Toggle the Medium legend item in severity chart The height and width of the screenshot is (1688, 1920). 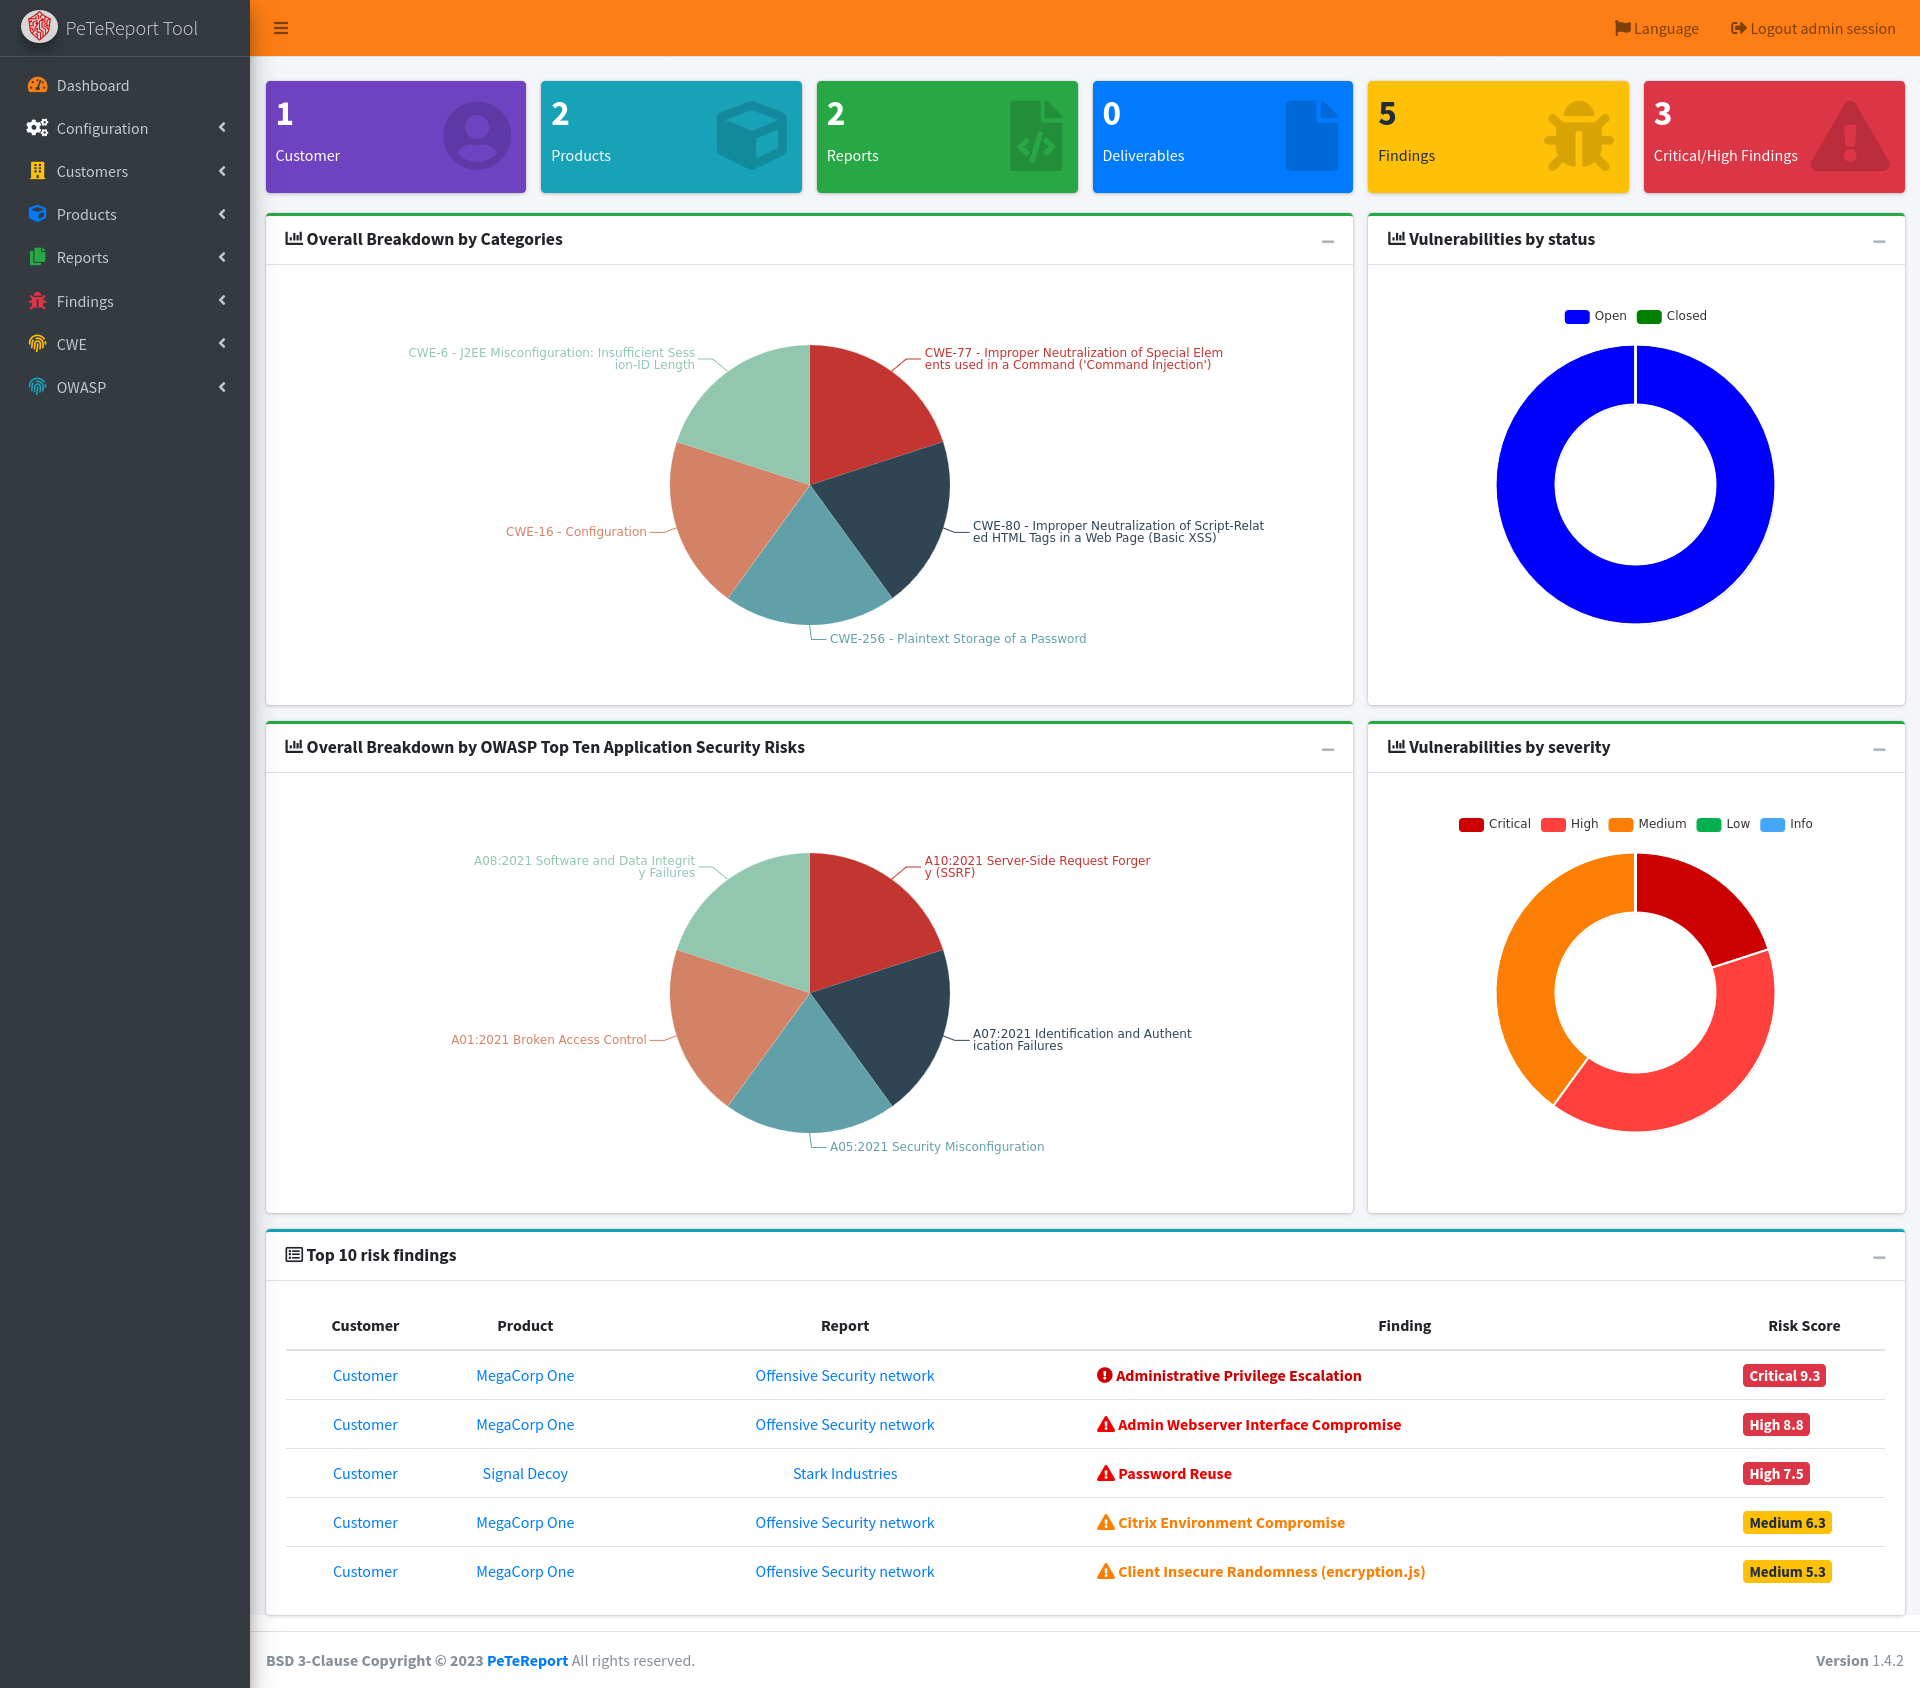[1647, 824]
